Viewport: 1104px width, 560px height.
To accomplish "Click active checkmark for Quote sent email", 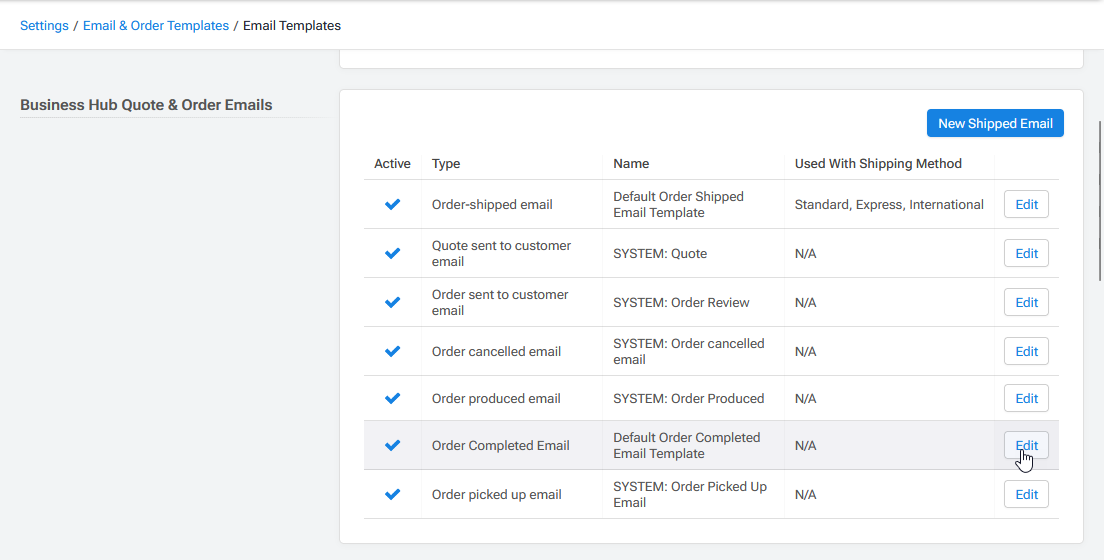I will [x=392, y=254].
